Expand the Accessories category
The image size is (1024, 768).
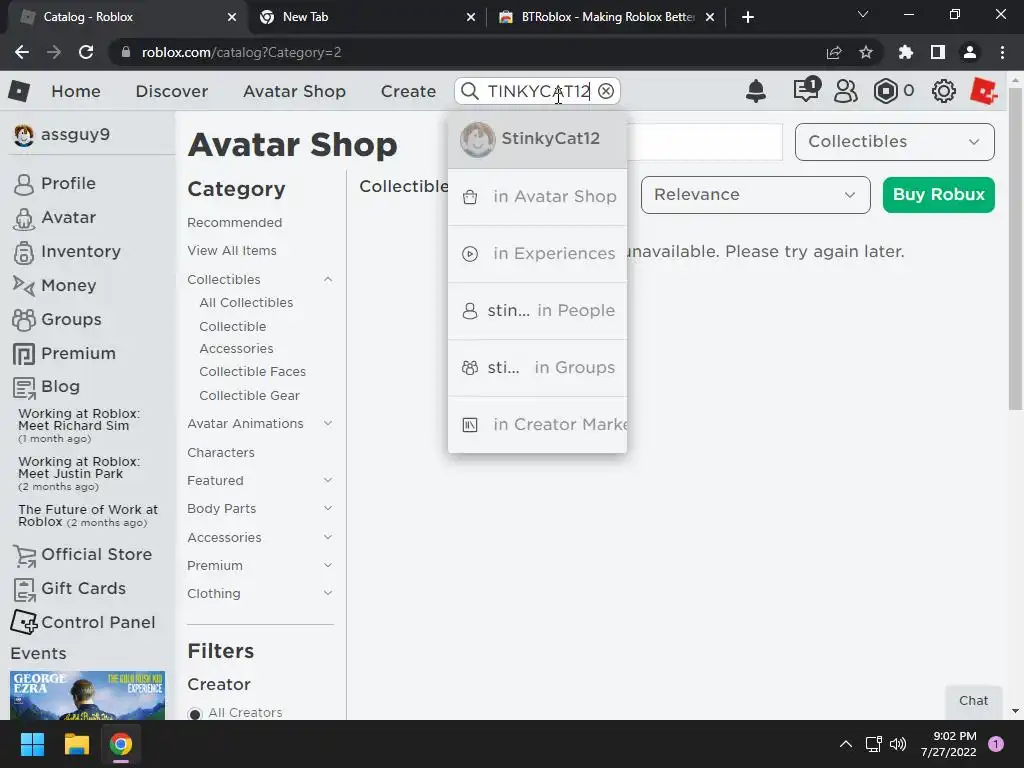328,537
